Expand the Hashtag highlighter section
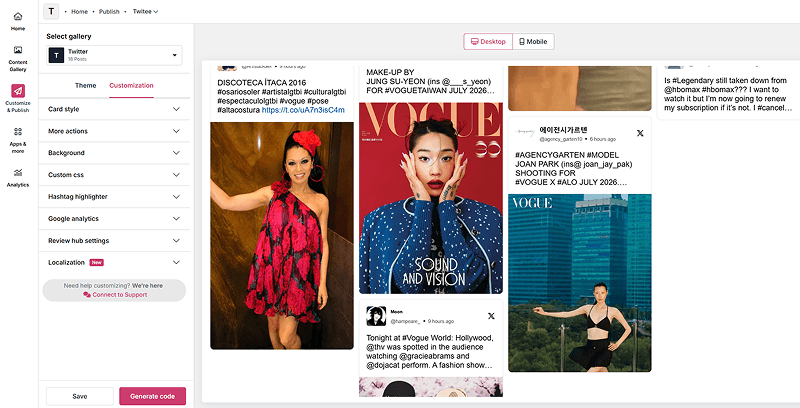 [x=114, y=197]
